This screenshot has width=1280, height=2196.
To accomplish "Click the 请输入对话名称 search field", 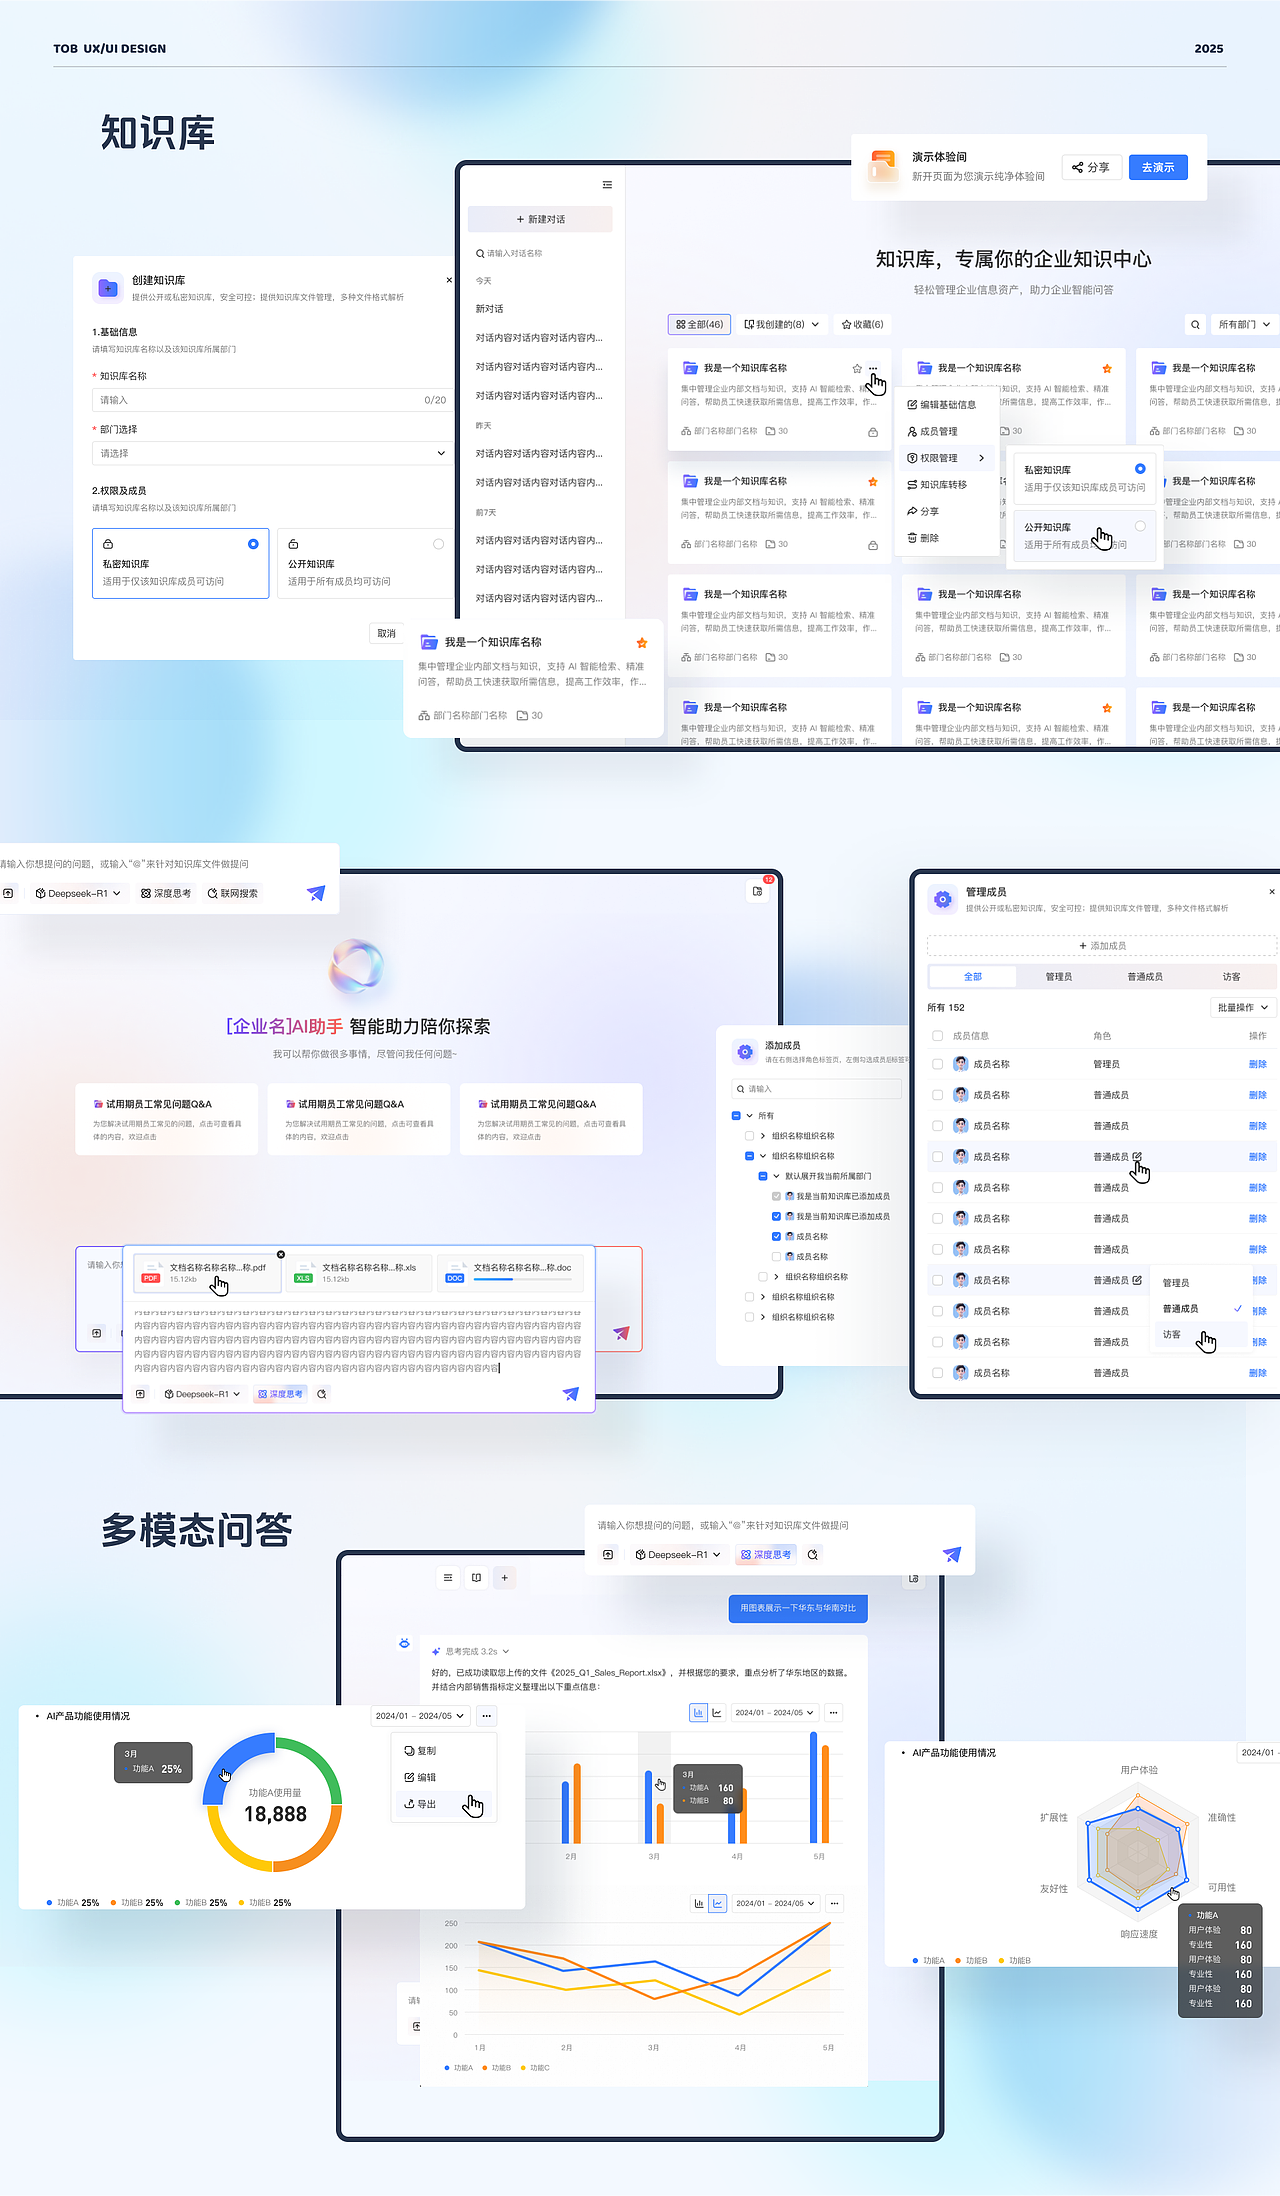I will pos(540,254).
